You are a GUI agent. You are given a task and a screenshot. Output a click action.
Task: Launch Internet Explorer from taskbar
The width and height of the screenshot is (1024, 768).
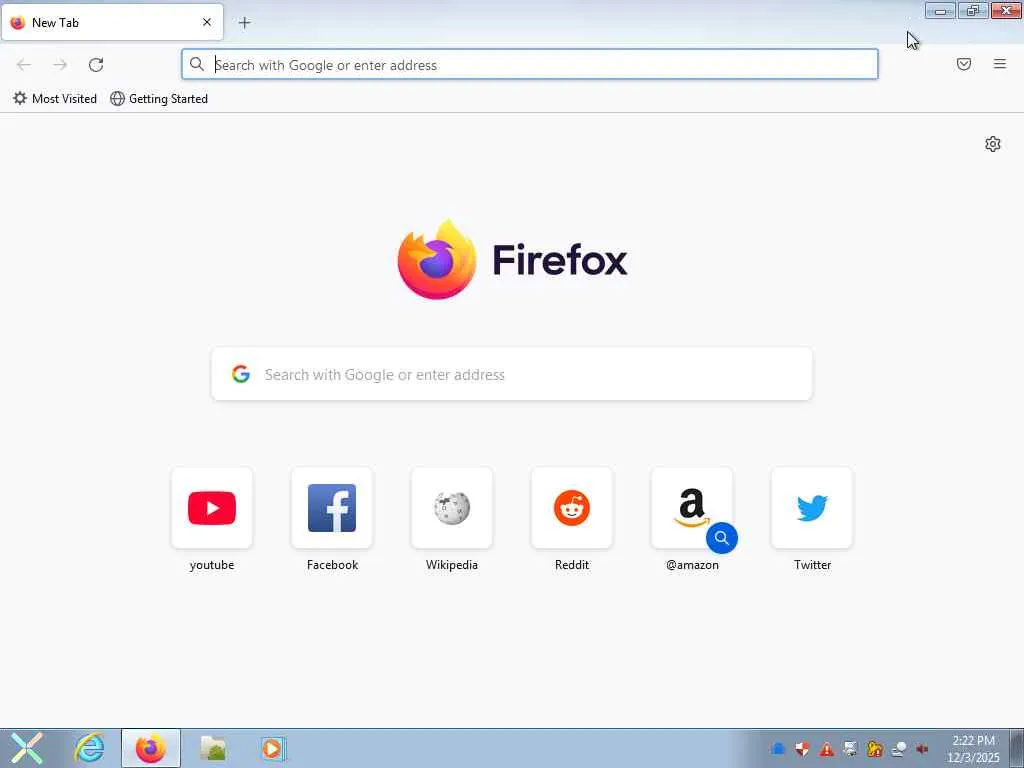point(89,748)
